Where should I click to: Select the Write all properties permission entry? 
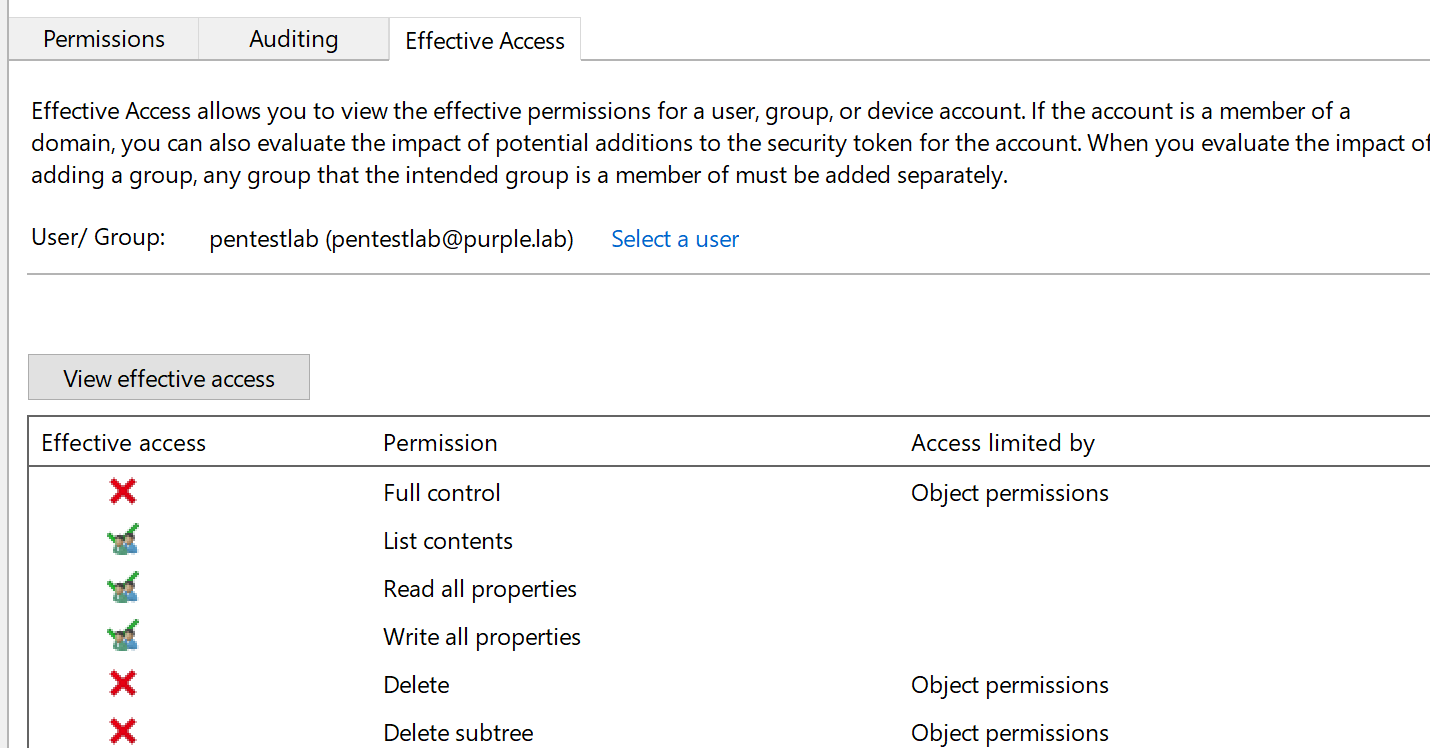pos(482,637)
